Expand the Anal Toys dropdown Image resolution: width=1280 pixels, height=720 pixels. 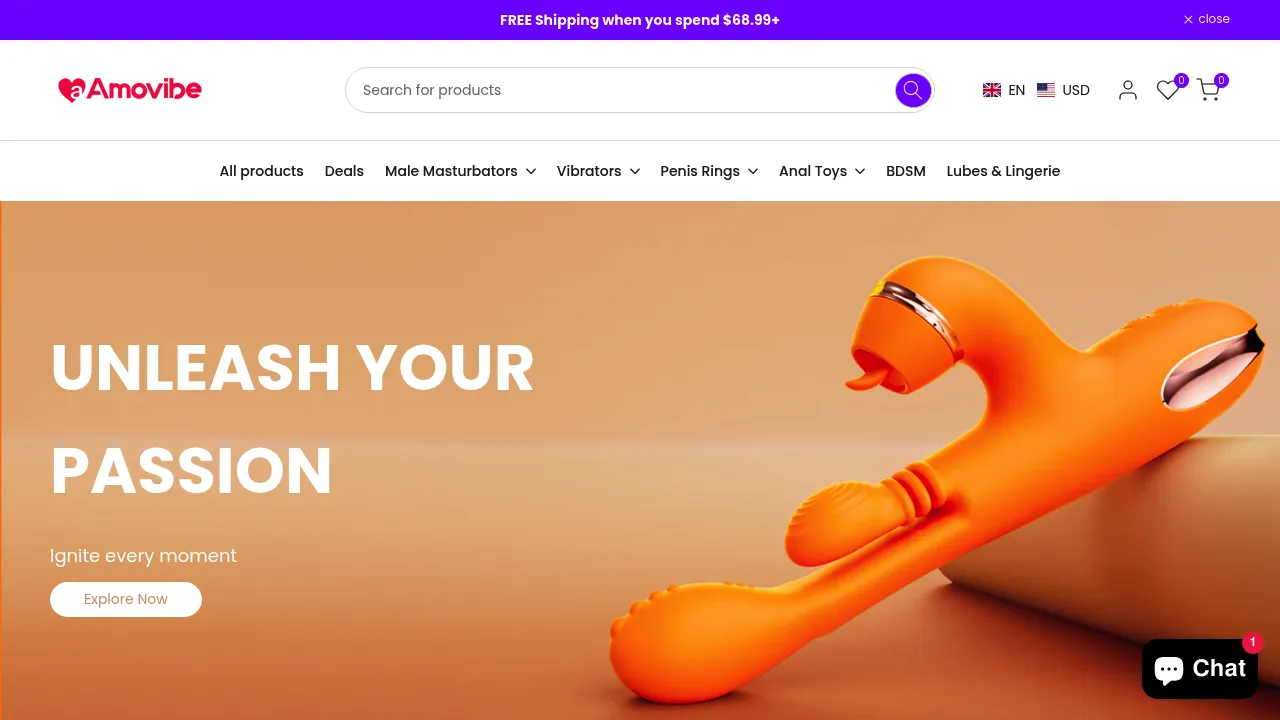[822, 171]
